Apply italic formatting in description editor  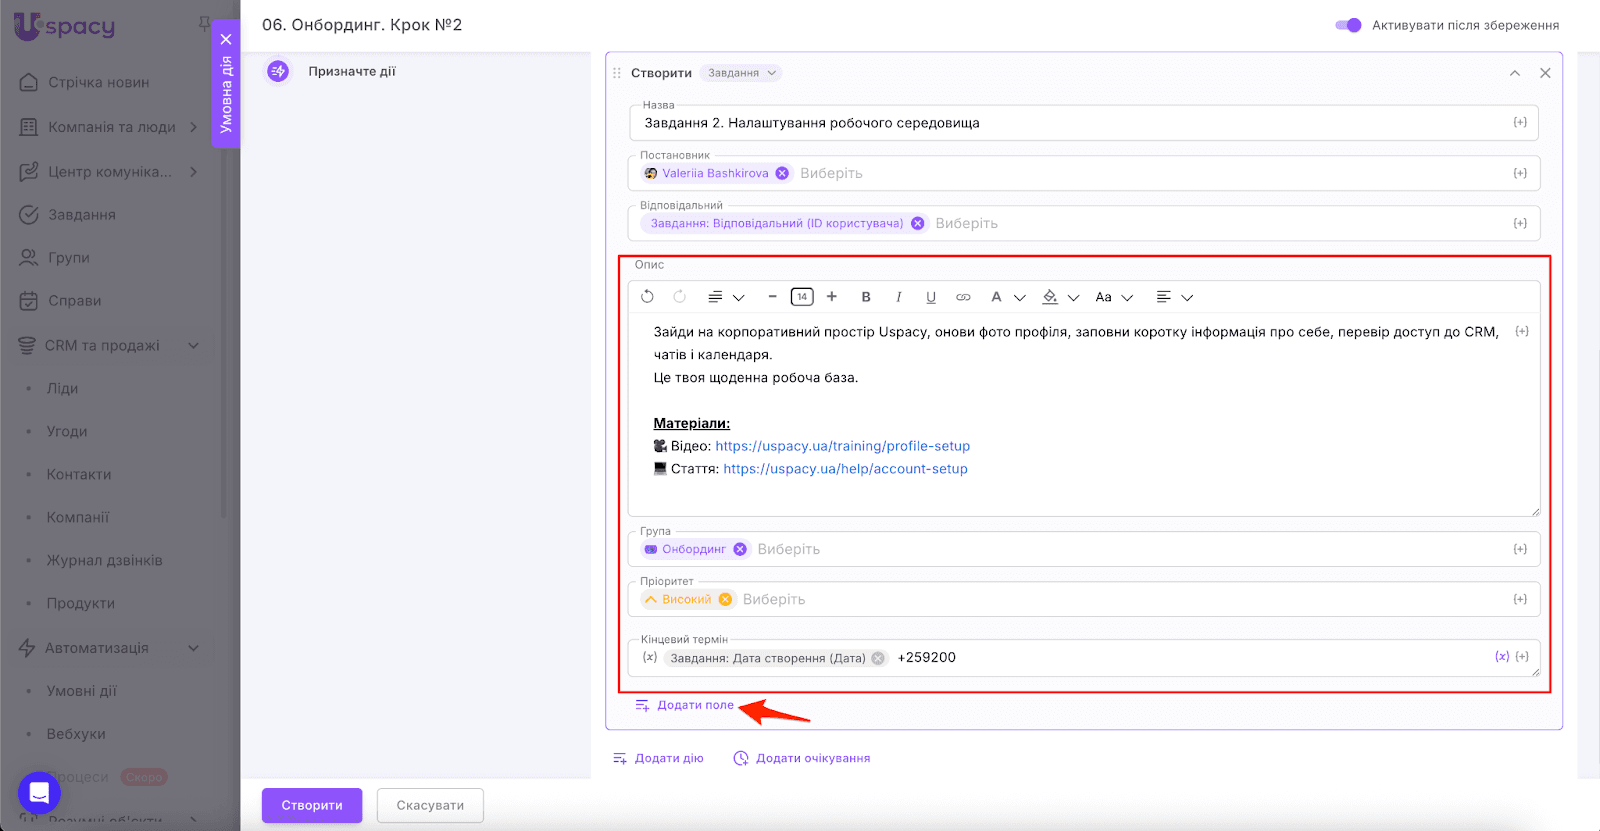coord(899,297)
